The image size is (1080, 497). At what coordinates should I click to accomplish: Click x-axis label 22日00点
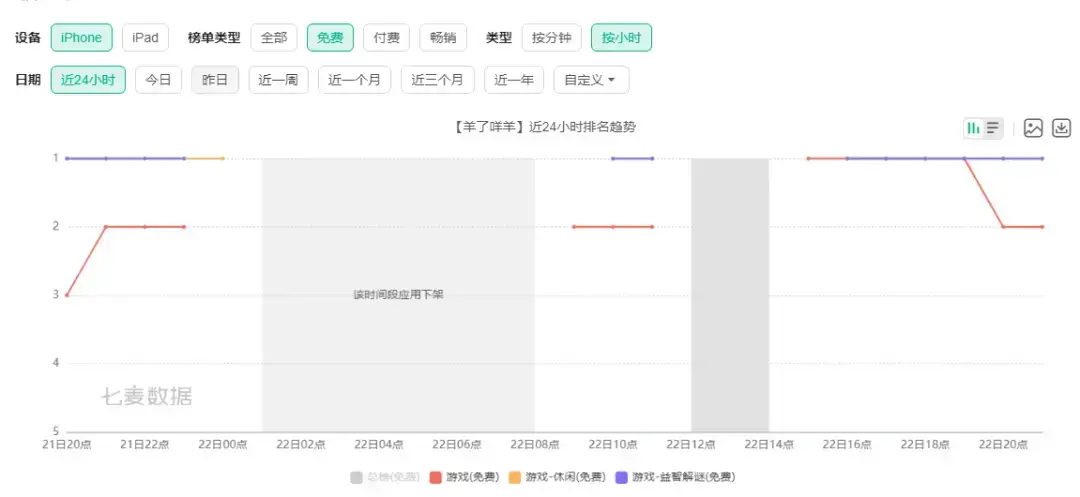[x=222, y=445]
